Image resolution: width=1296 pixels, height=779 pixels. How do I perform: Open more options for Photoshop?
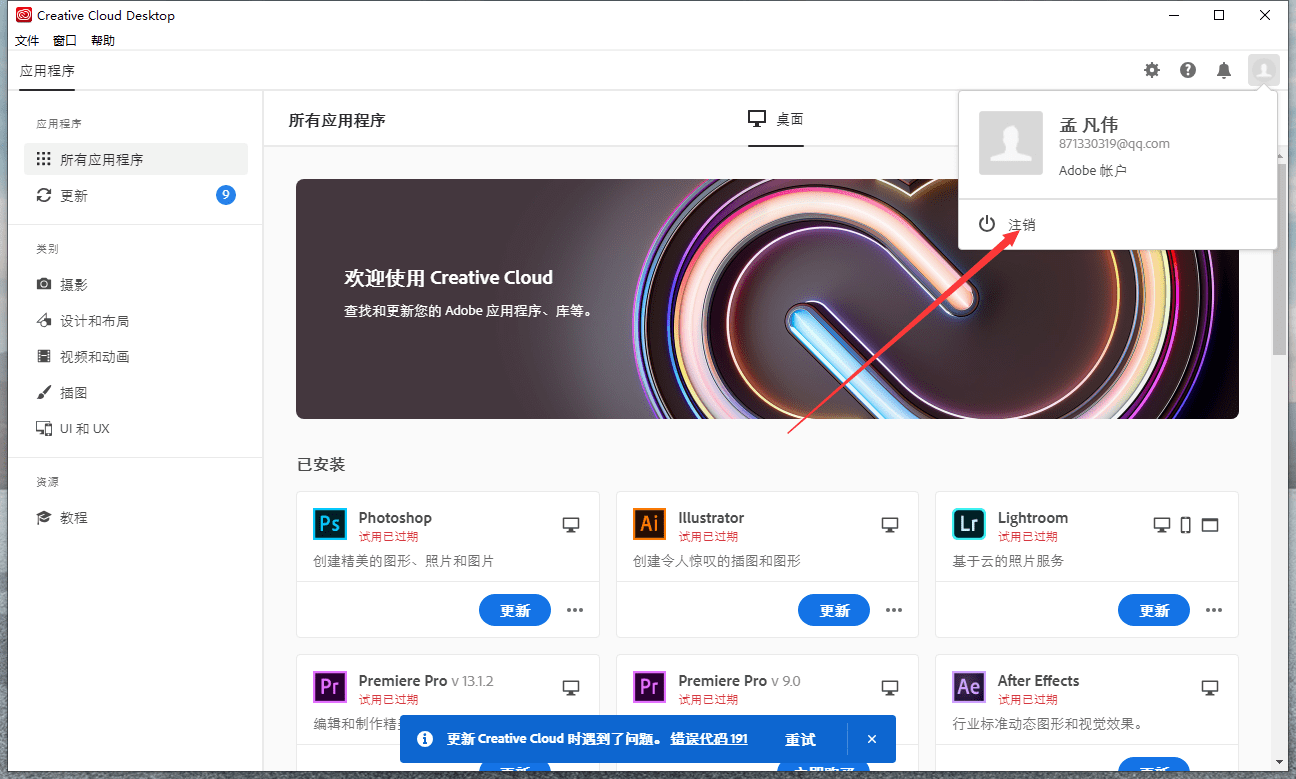[x=575, y=610]
